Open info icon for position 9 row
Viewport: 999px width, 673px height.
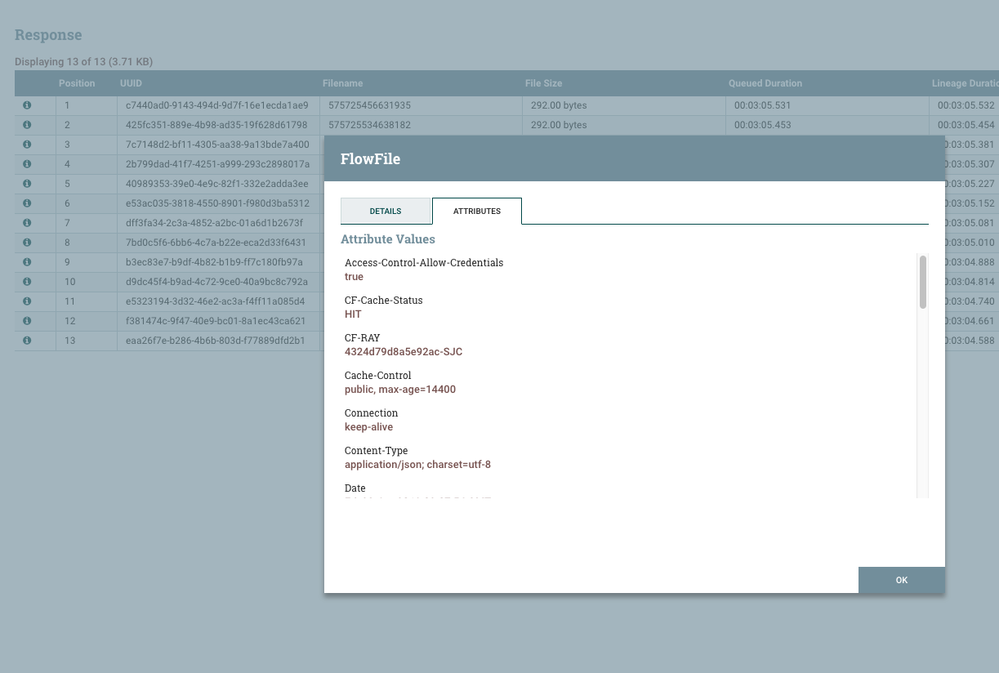click(27, 262)
